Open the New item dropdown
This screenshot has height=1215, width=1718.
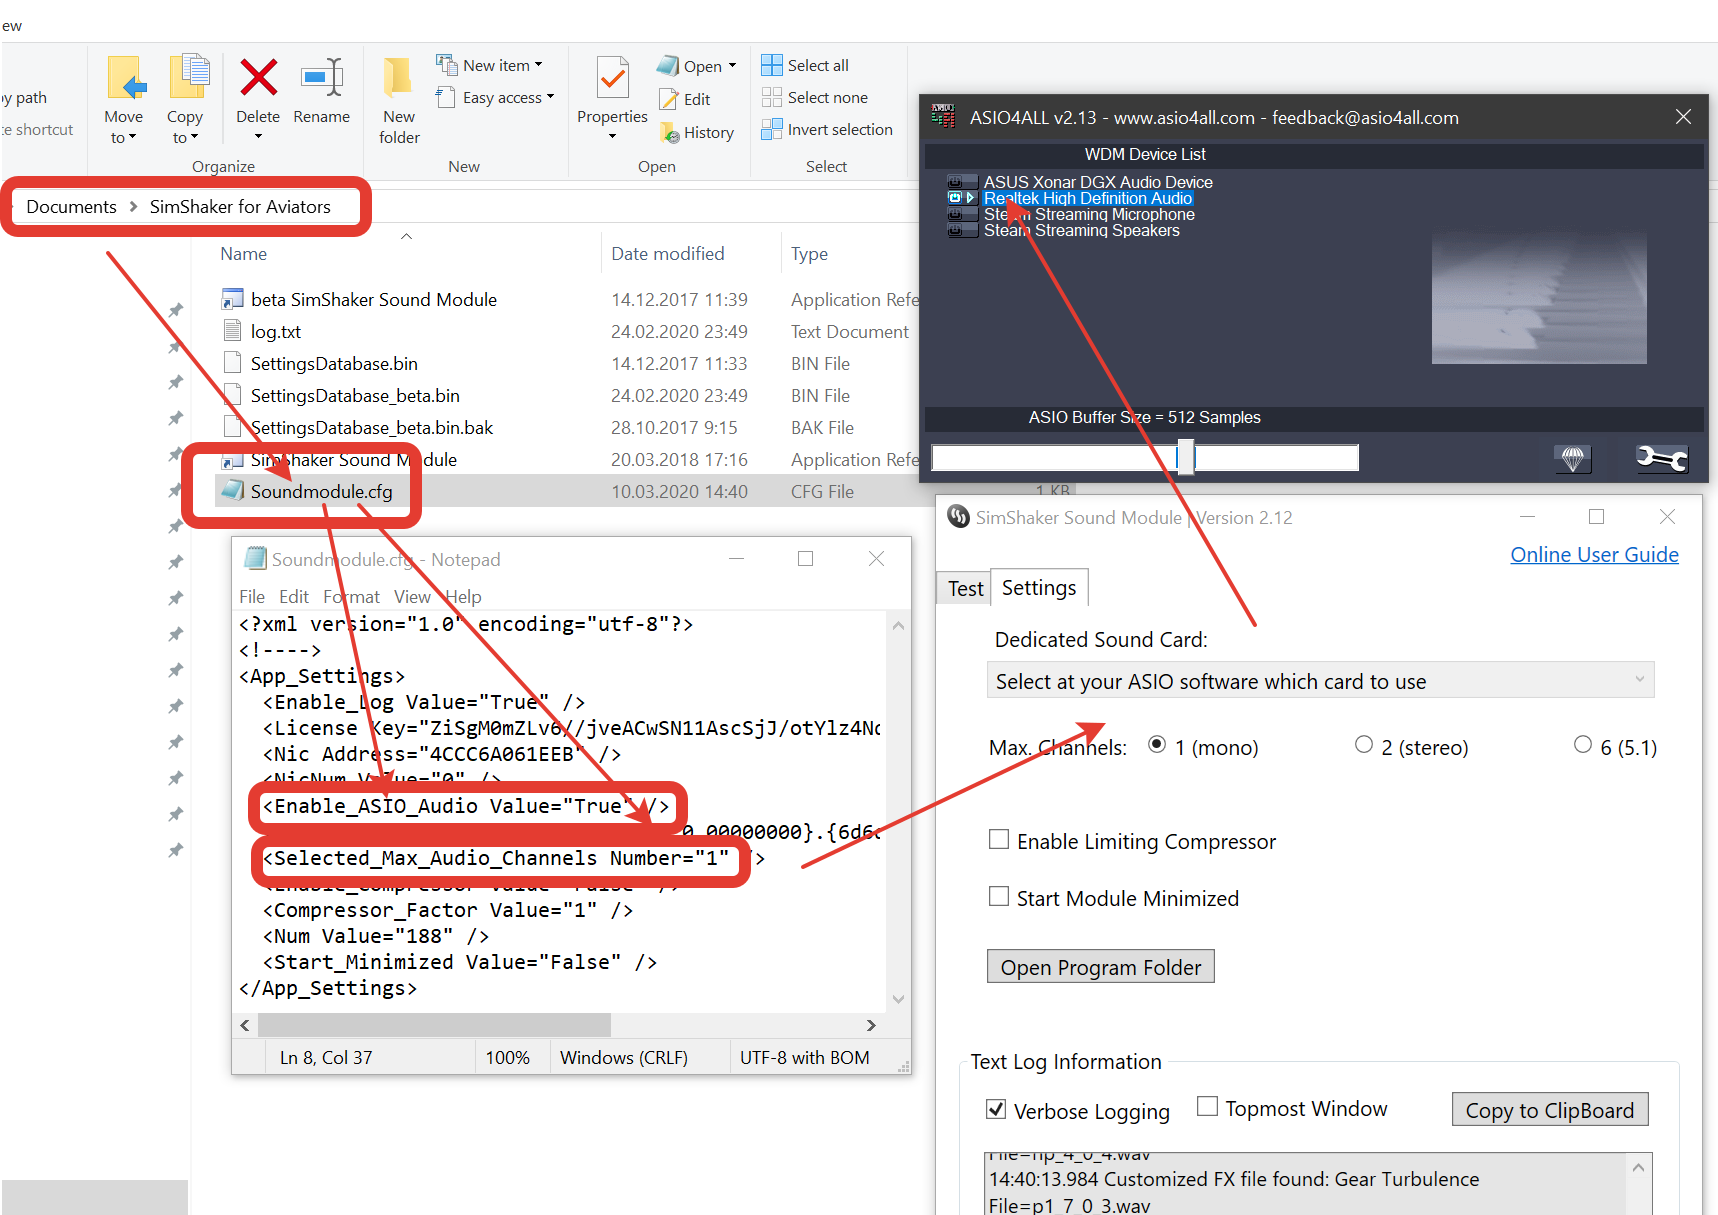[489, 65]
